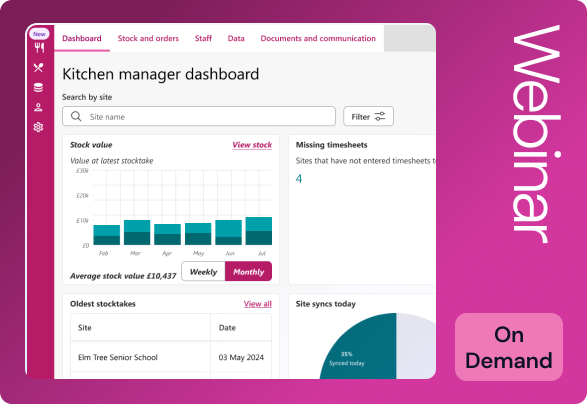Switch the chart to Weekly

click(203, 272)
